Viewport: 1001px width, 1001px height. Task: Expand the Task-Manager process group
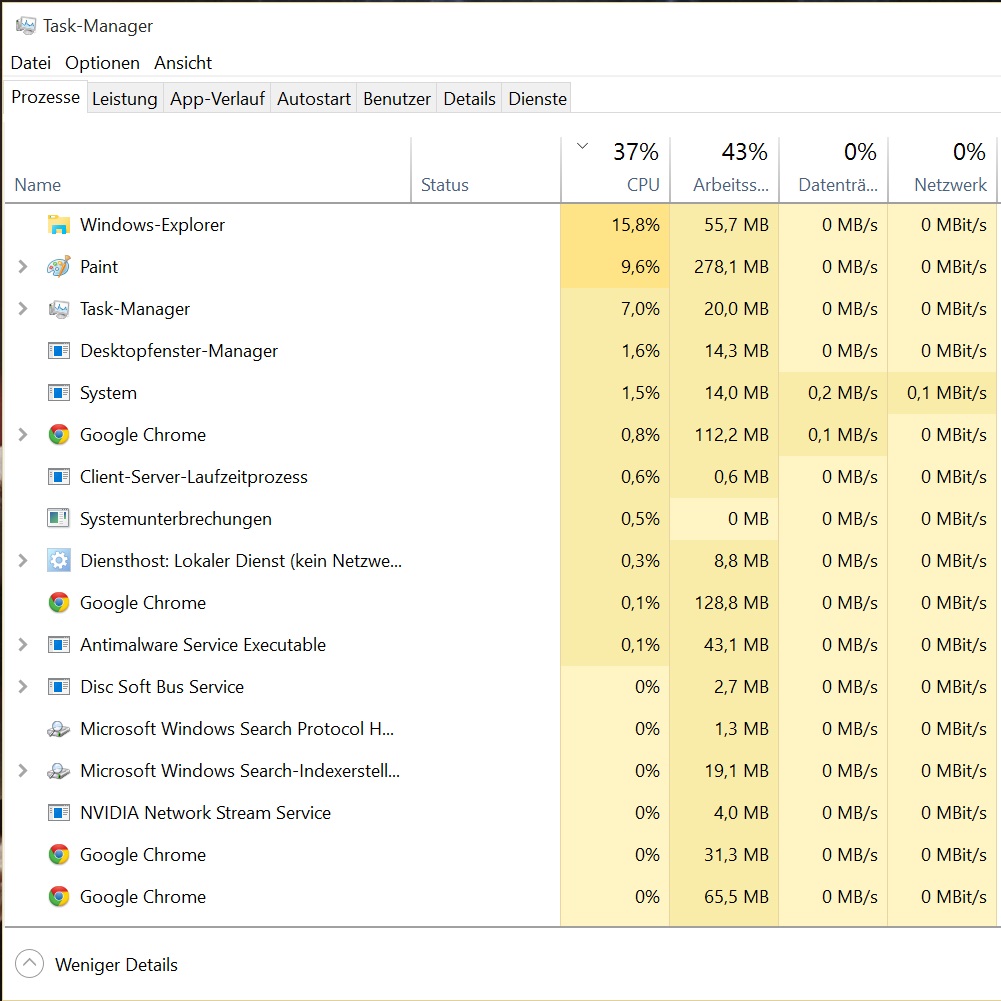(23, 309)
